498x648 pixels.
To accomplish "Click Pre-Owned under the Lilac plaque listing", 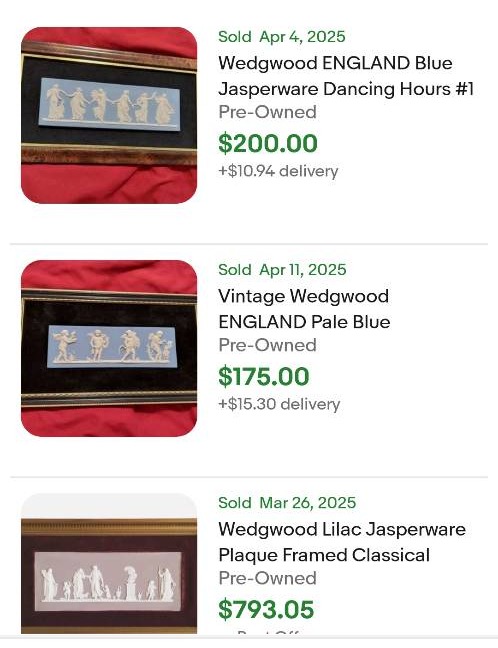I will coord(267,578).
